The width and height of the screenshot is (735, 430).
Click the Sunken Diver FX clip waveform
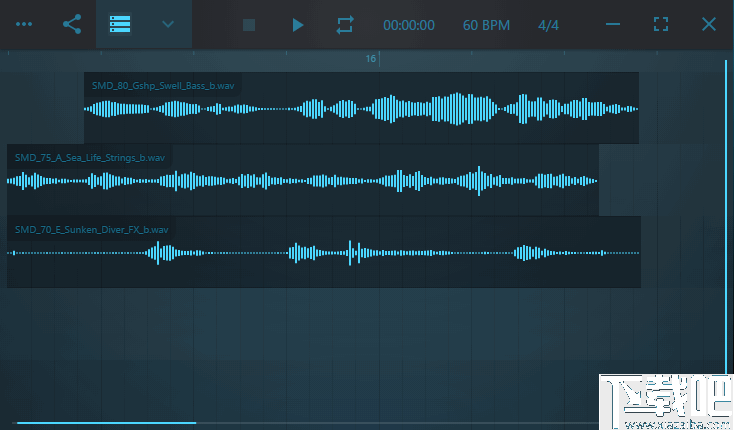pyautogui.click(x=323, y=253)
